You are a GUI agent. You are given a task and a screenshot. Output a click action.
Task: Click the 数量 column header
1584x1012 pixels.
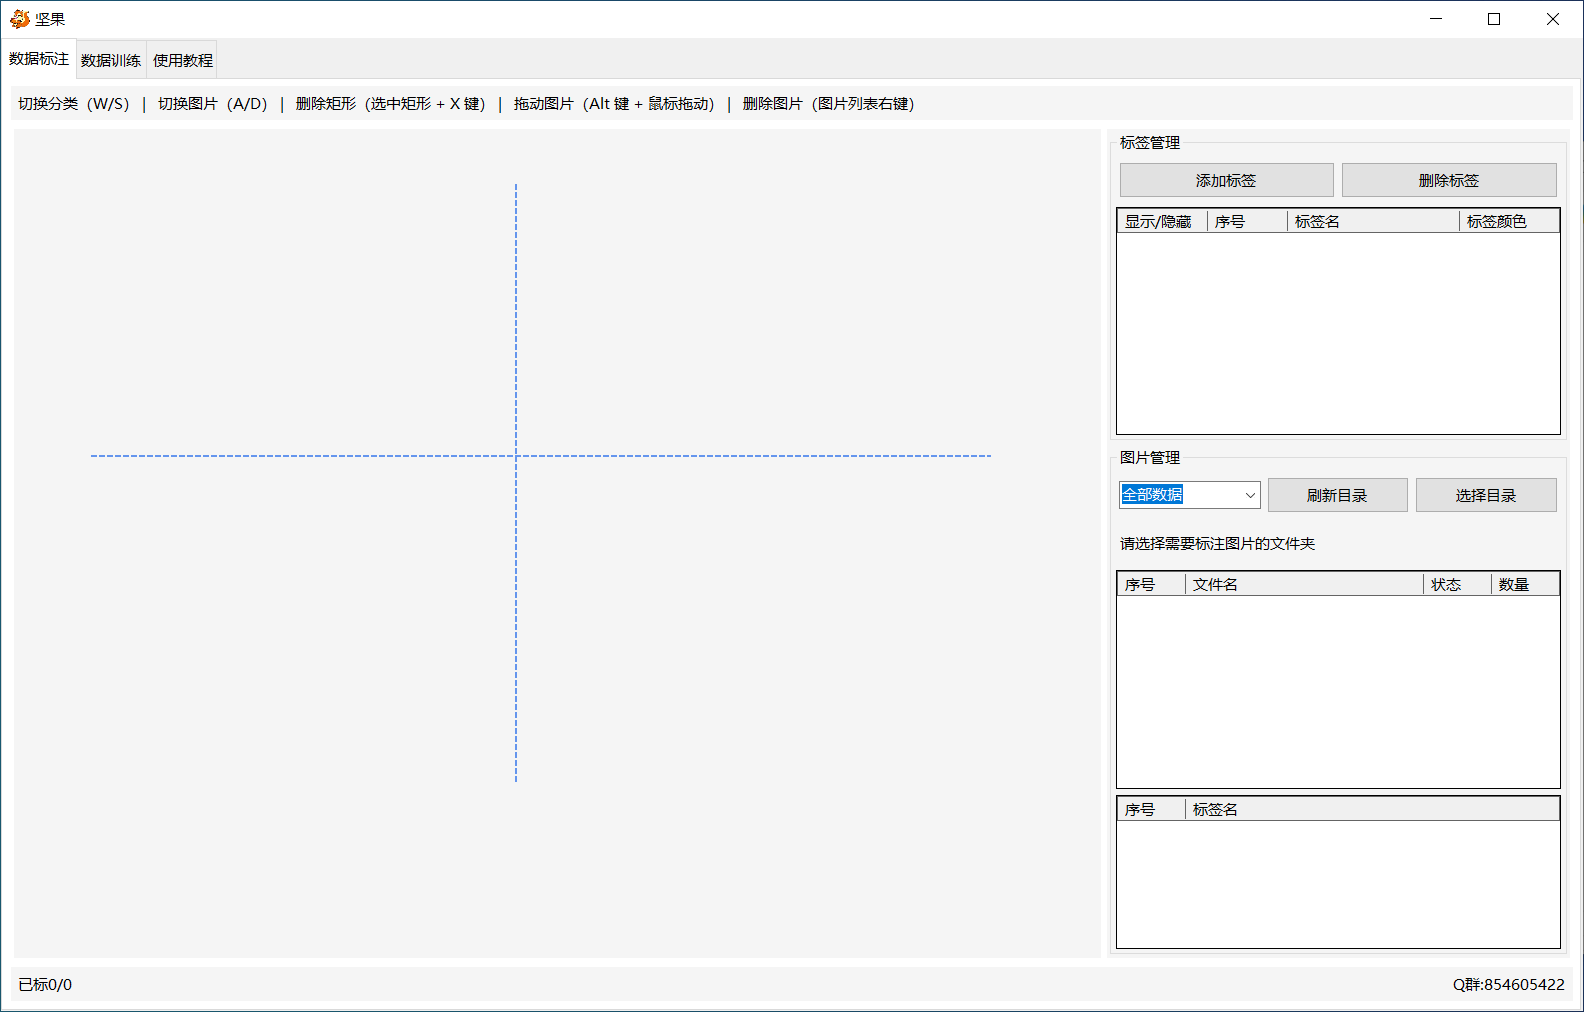[1525, 584]
